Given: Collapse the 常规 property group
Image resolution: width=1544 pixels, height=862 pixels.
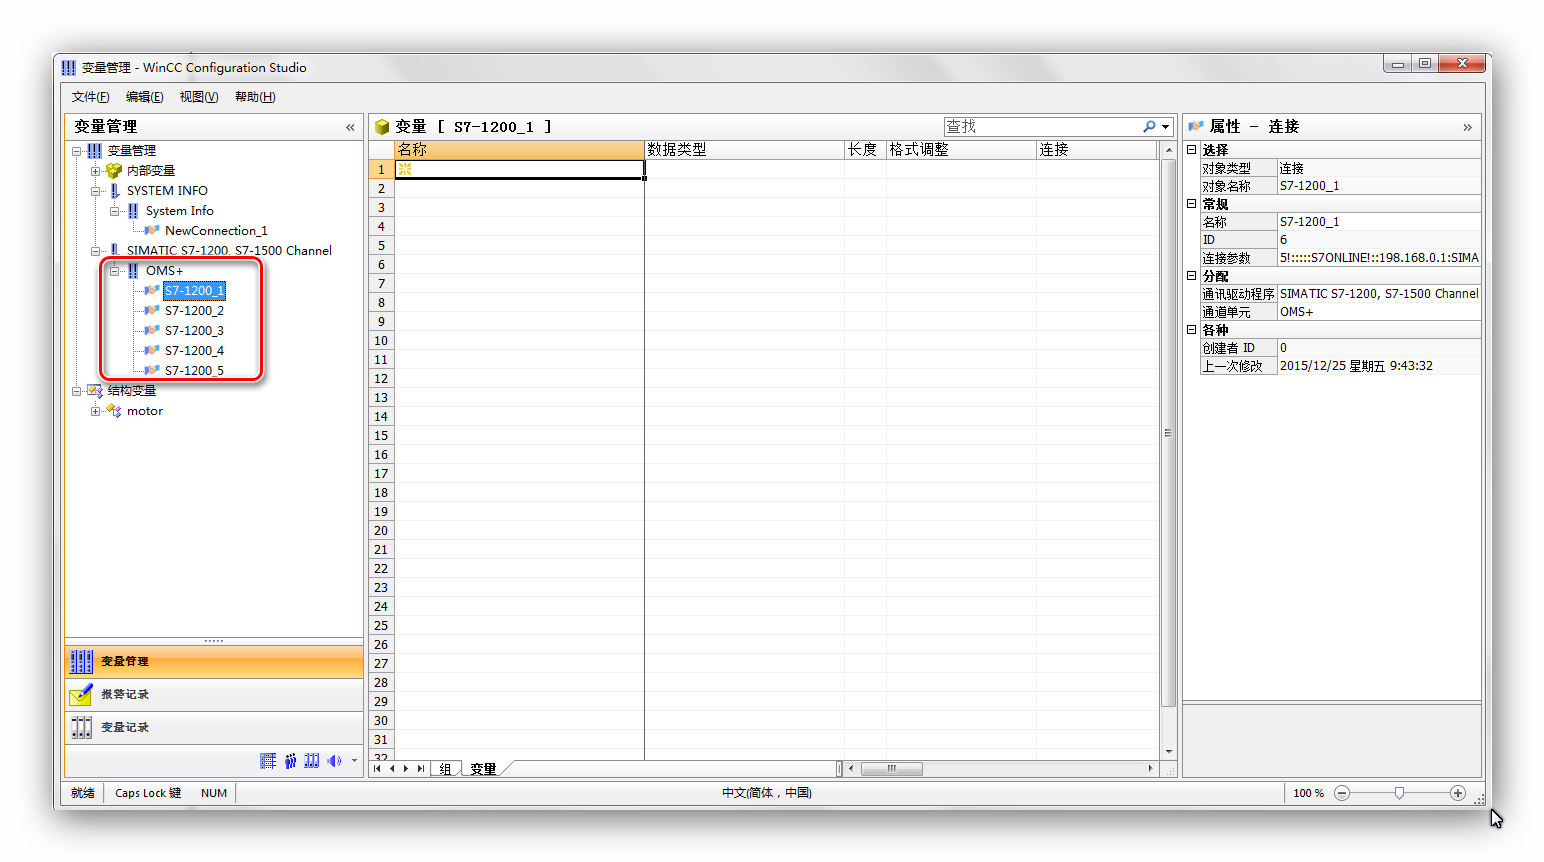Looking at the screenshot, I should 1192,203.
